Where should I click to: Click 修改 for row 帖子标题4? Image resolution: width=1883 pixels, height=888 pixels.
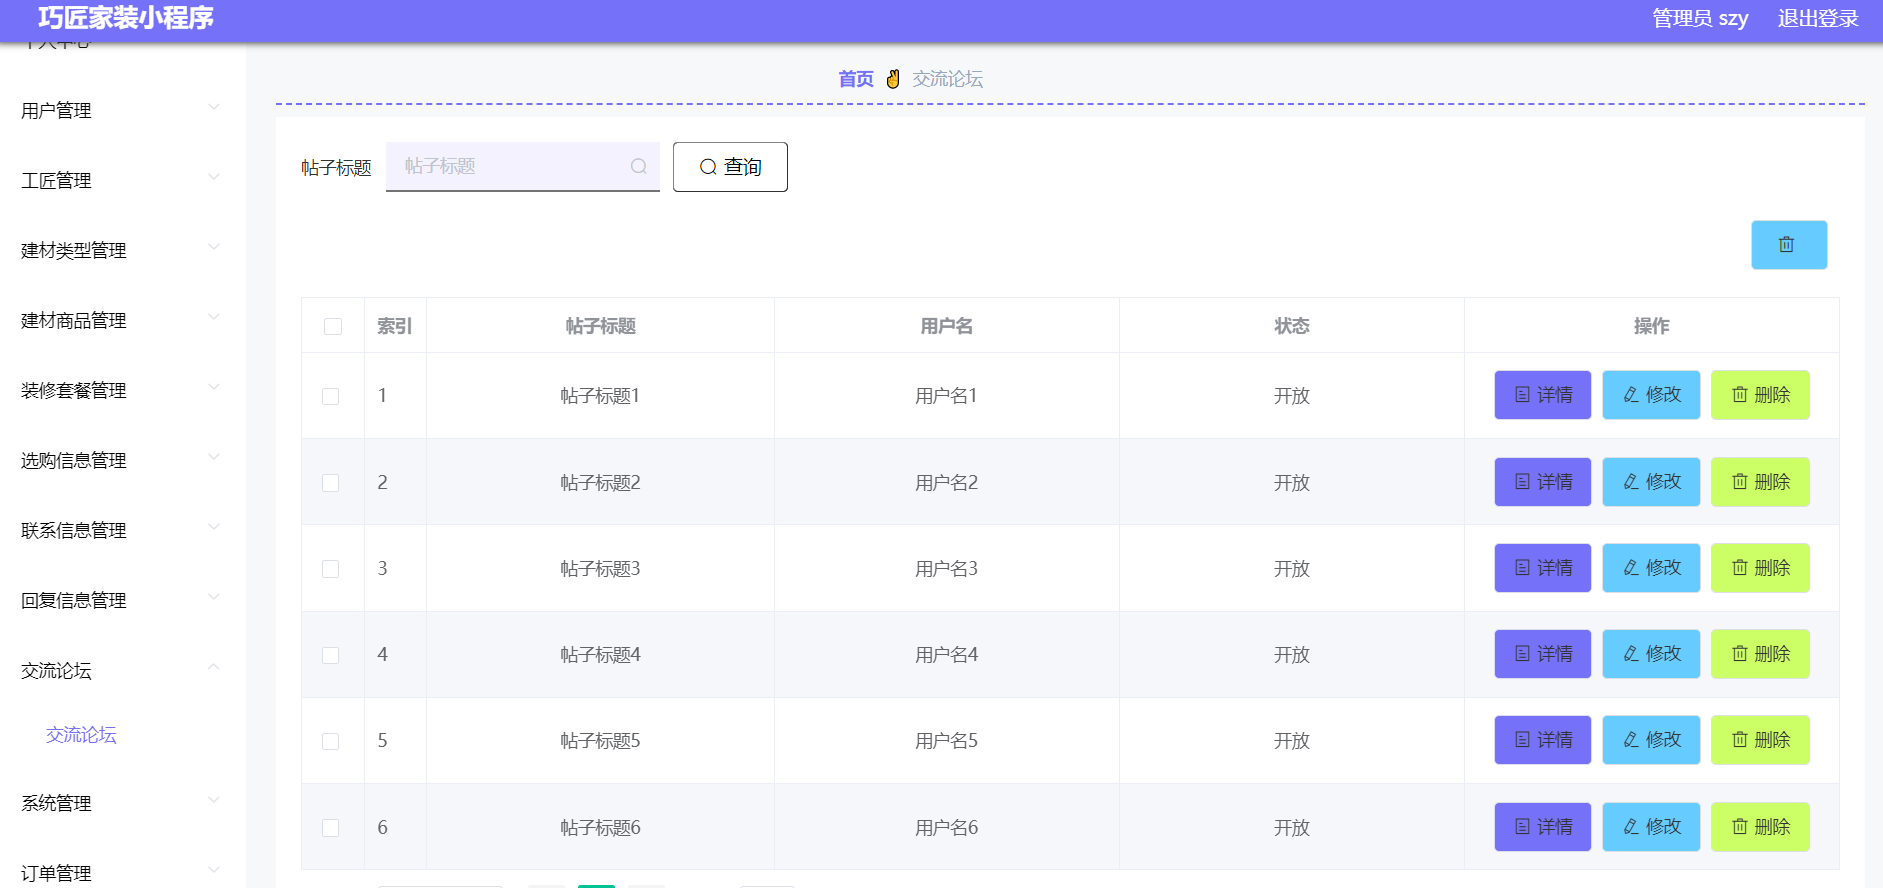1651,654
